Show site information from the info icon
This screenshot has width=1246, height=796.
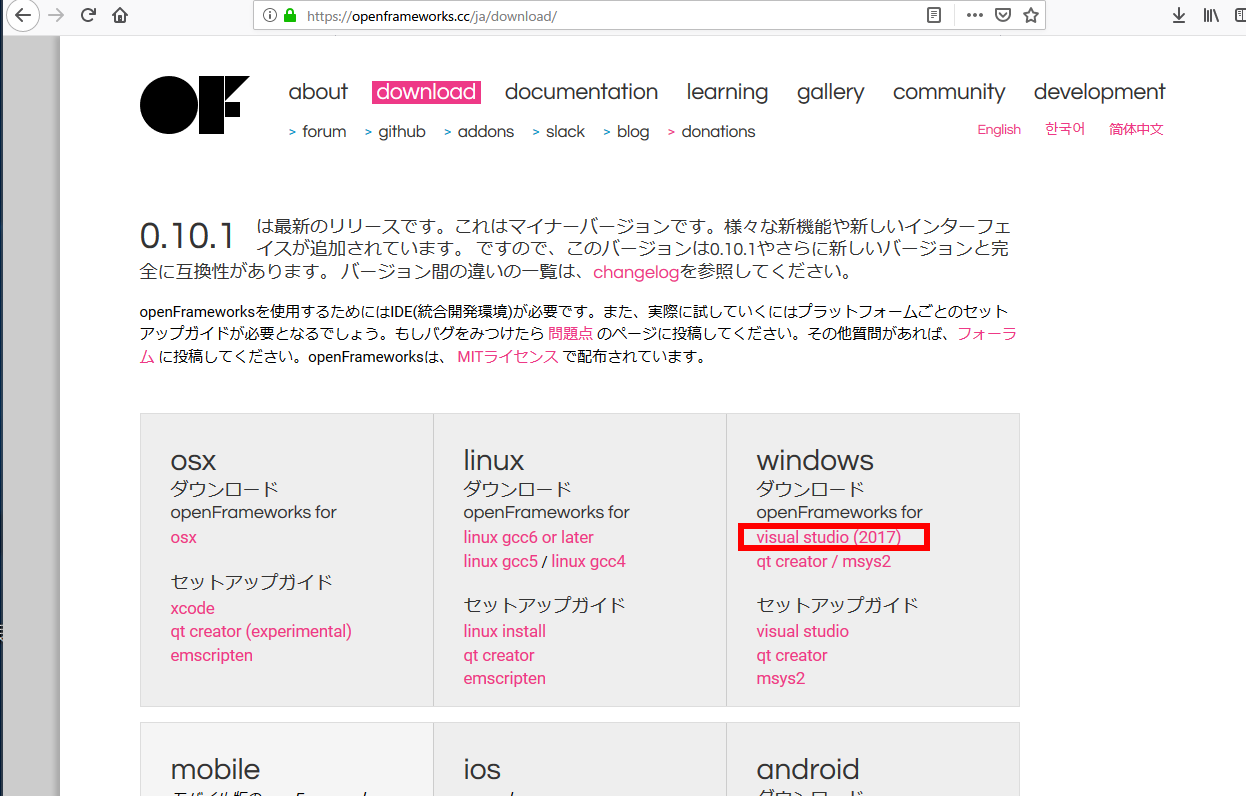pos(270,15)
